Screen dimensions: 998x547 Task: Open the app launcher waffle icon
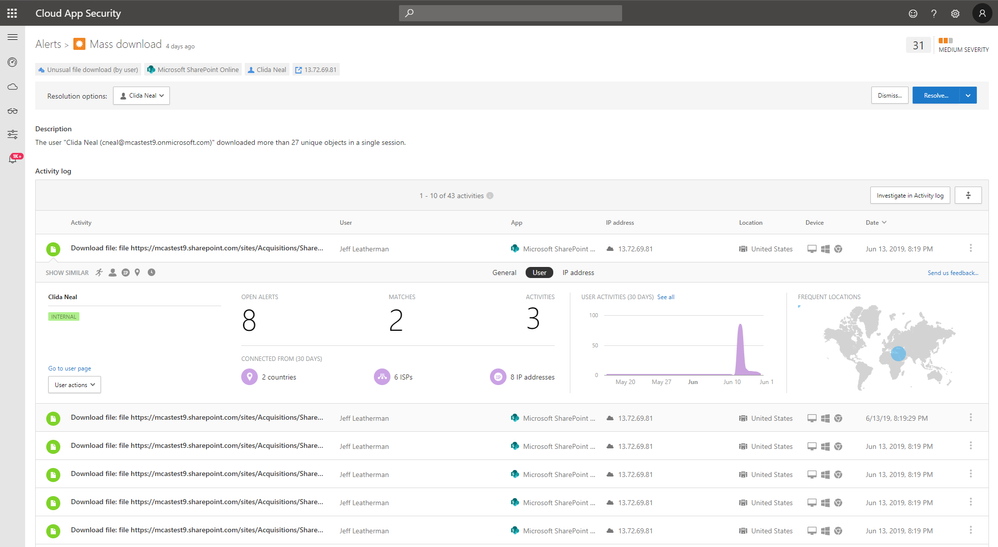[12, 13]
